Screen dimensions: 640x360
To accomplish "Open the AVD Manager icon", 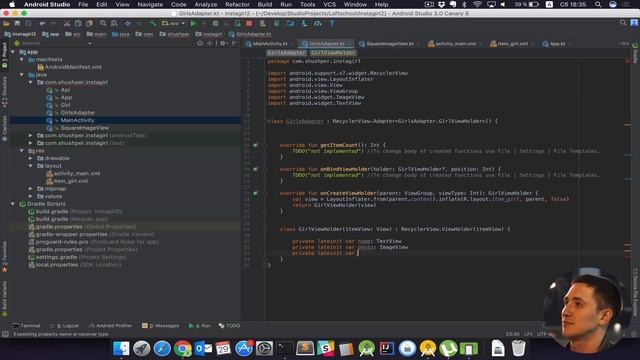I will tap(263, 24).
